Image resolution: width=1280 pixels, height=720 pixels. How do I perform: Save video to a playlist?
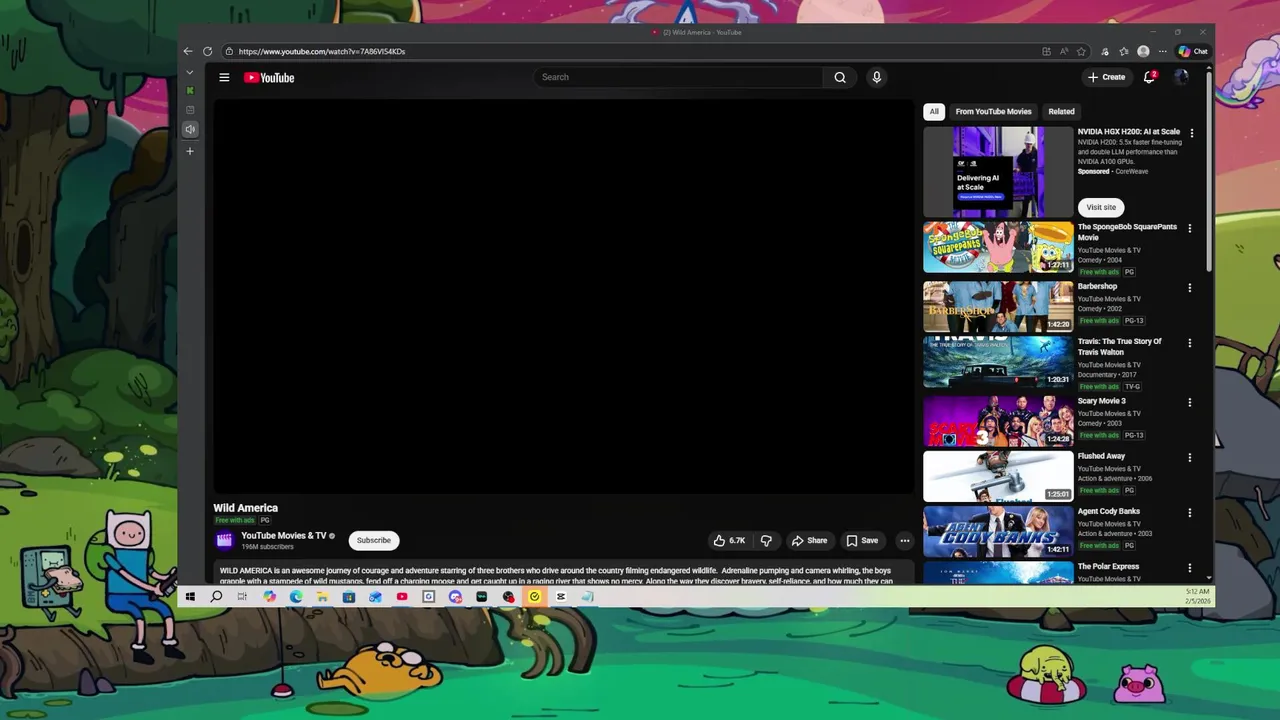click(x=862, y=540)
